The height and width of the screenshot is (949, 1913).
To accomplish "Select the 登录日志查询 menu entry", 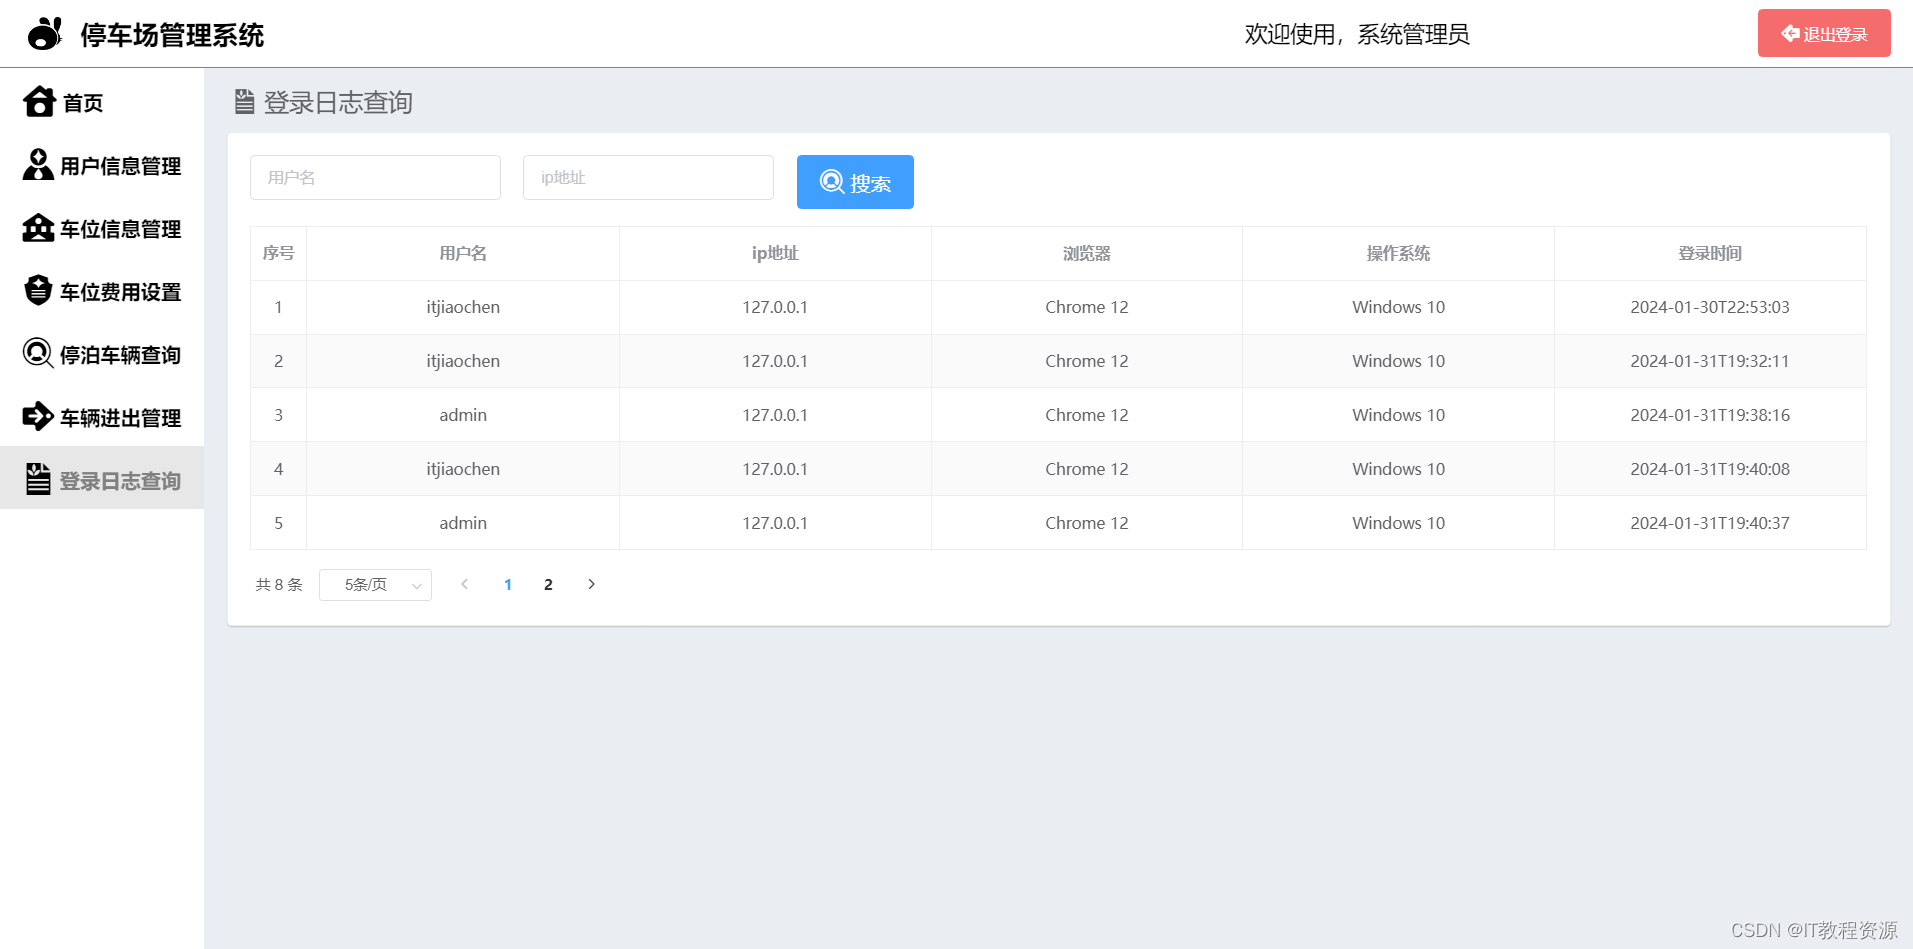I will coord(102,480).
